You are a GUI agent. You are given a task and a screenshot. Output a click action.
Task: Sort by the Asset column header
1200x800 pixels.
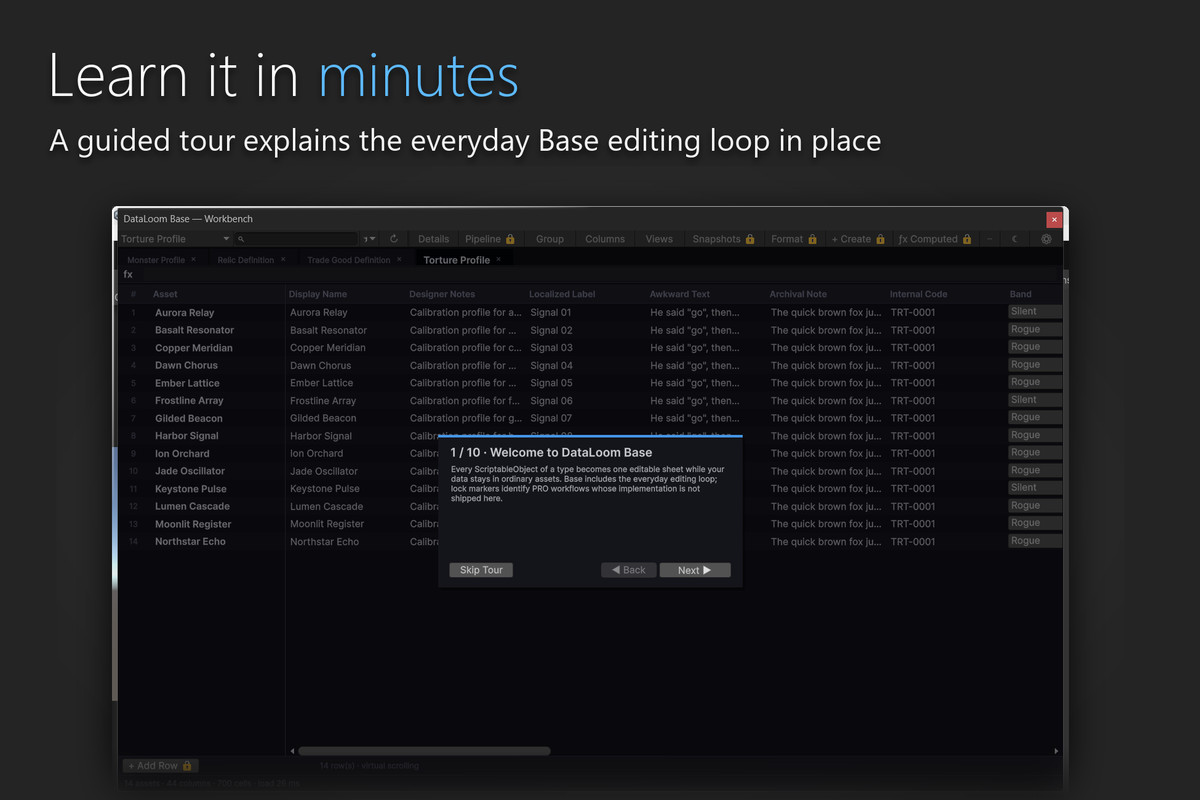click(165, 294)
